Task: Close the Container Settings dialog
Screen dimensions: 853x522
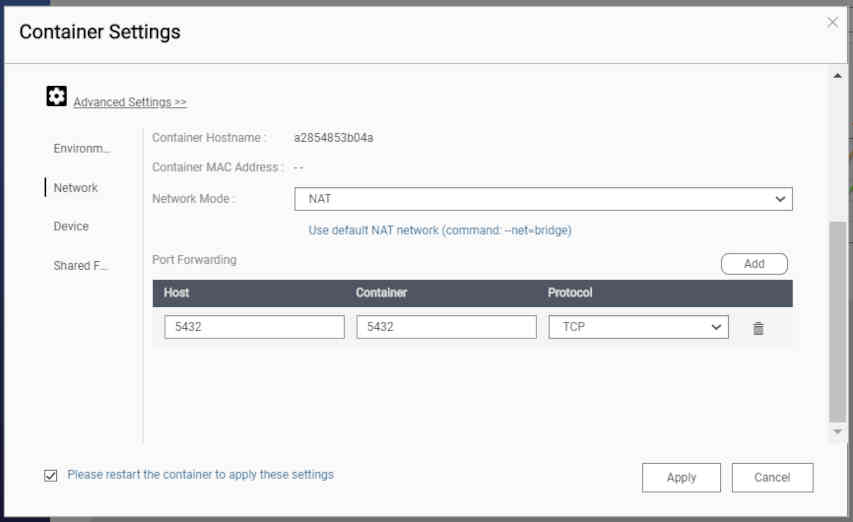Action: click(832, 22)
